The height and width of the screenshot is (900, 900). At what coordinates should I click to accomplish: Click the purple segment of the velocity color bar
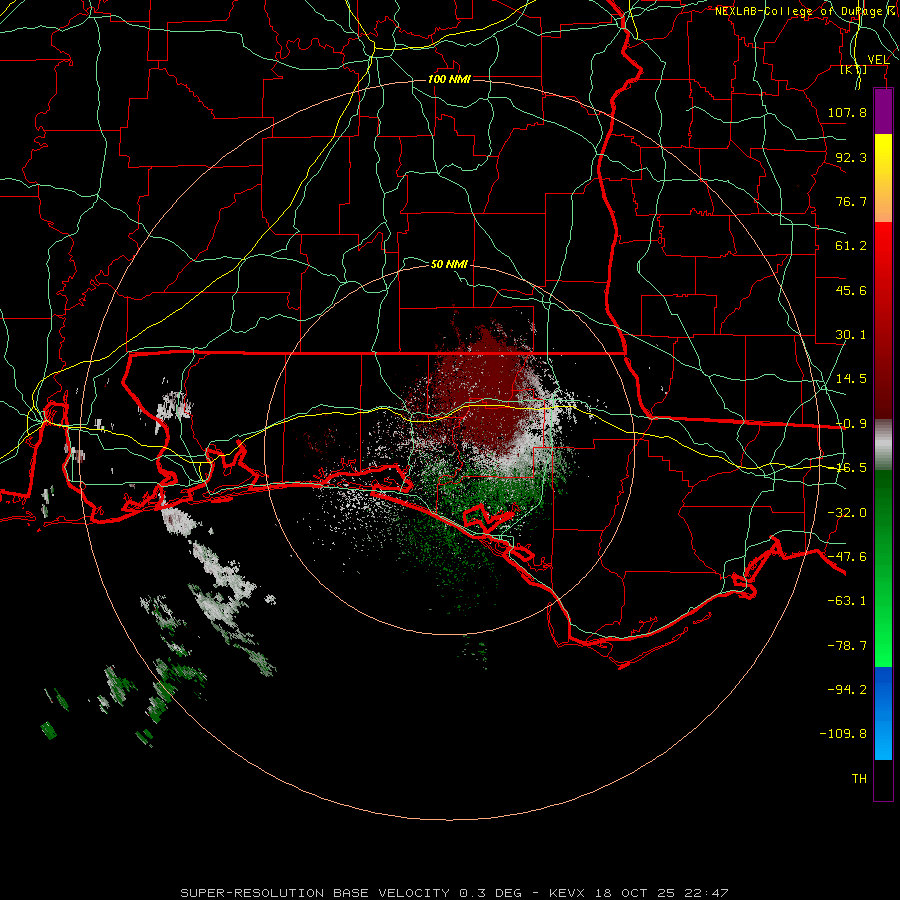pyautogui.click(x=883, y=111)
